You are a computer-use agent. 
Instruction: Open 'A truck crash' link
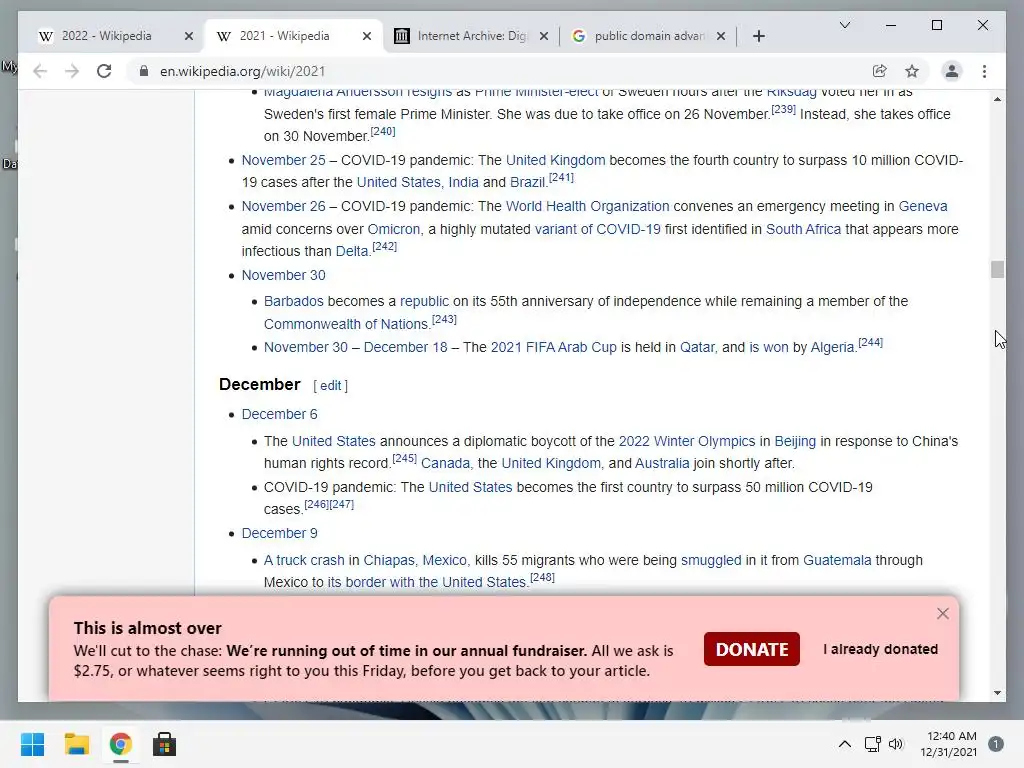tap(304, 560)
